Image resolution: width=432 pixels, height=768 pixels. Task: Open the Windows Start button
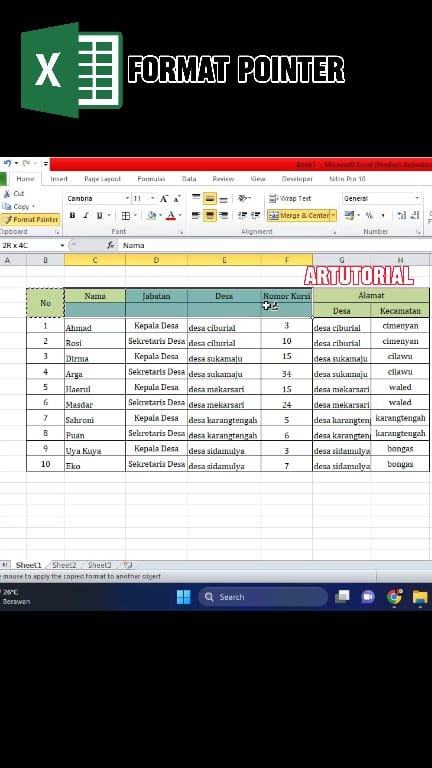[x=184, y=597]
